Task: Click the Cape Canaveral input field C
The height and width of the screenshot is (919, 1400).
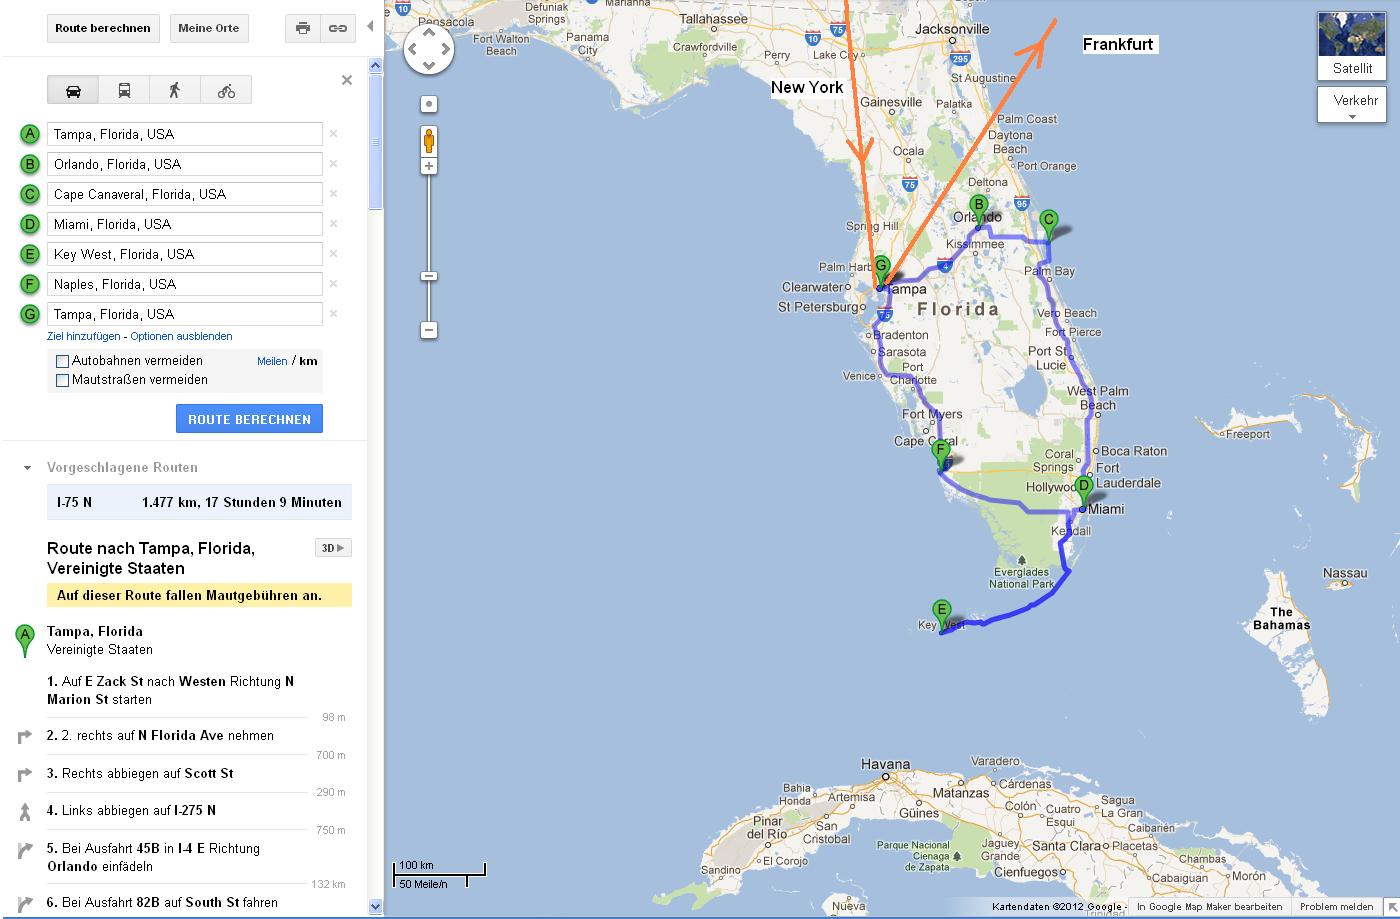Action: (x=185, y=194)
